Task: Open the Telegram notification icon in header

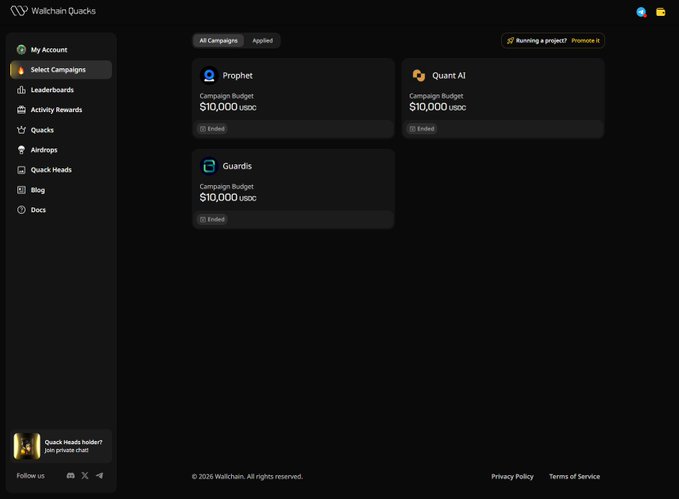Action: [x=641, y=12]
